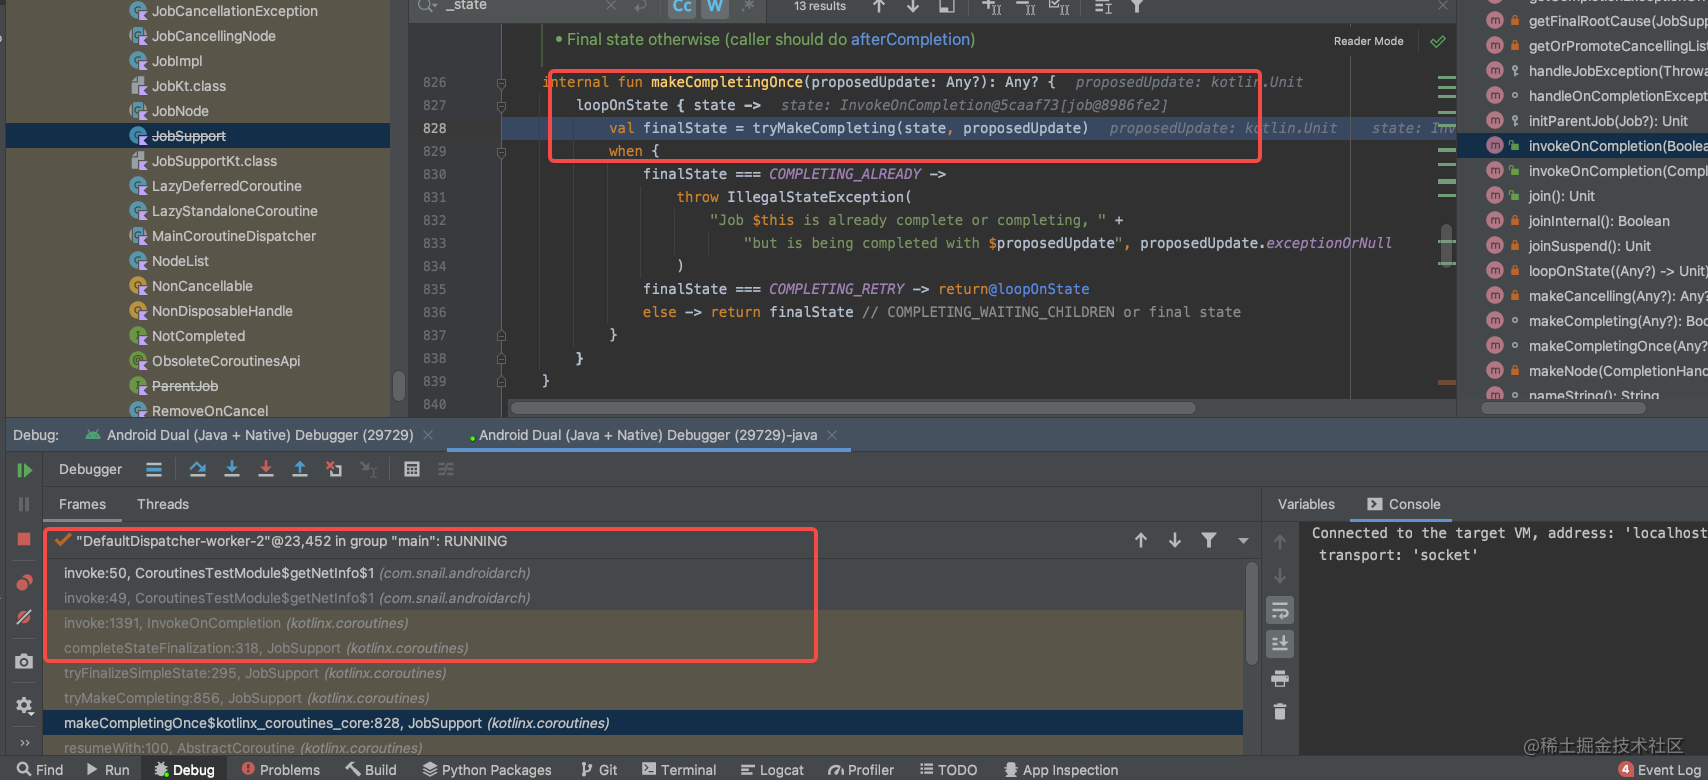
Task: Switch to the Variables tab
Action: click(1306, 504)
